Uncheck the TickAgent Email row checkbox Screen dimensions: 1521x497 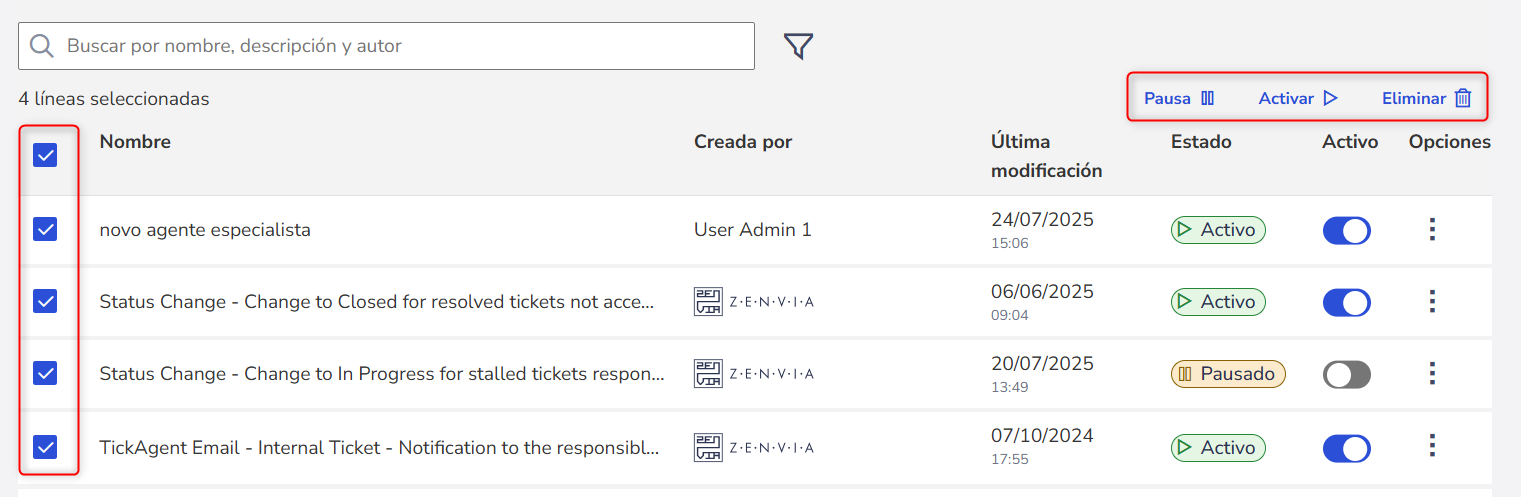[x=45, y=446]
